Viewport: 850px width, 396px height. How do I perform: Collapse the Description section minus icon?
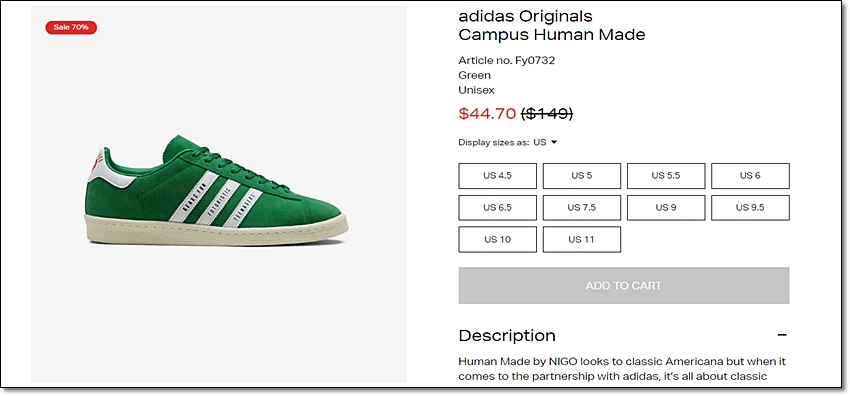(x=782, y=335)
